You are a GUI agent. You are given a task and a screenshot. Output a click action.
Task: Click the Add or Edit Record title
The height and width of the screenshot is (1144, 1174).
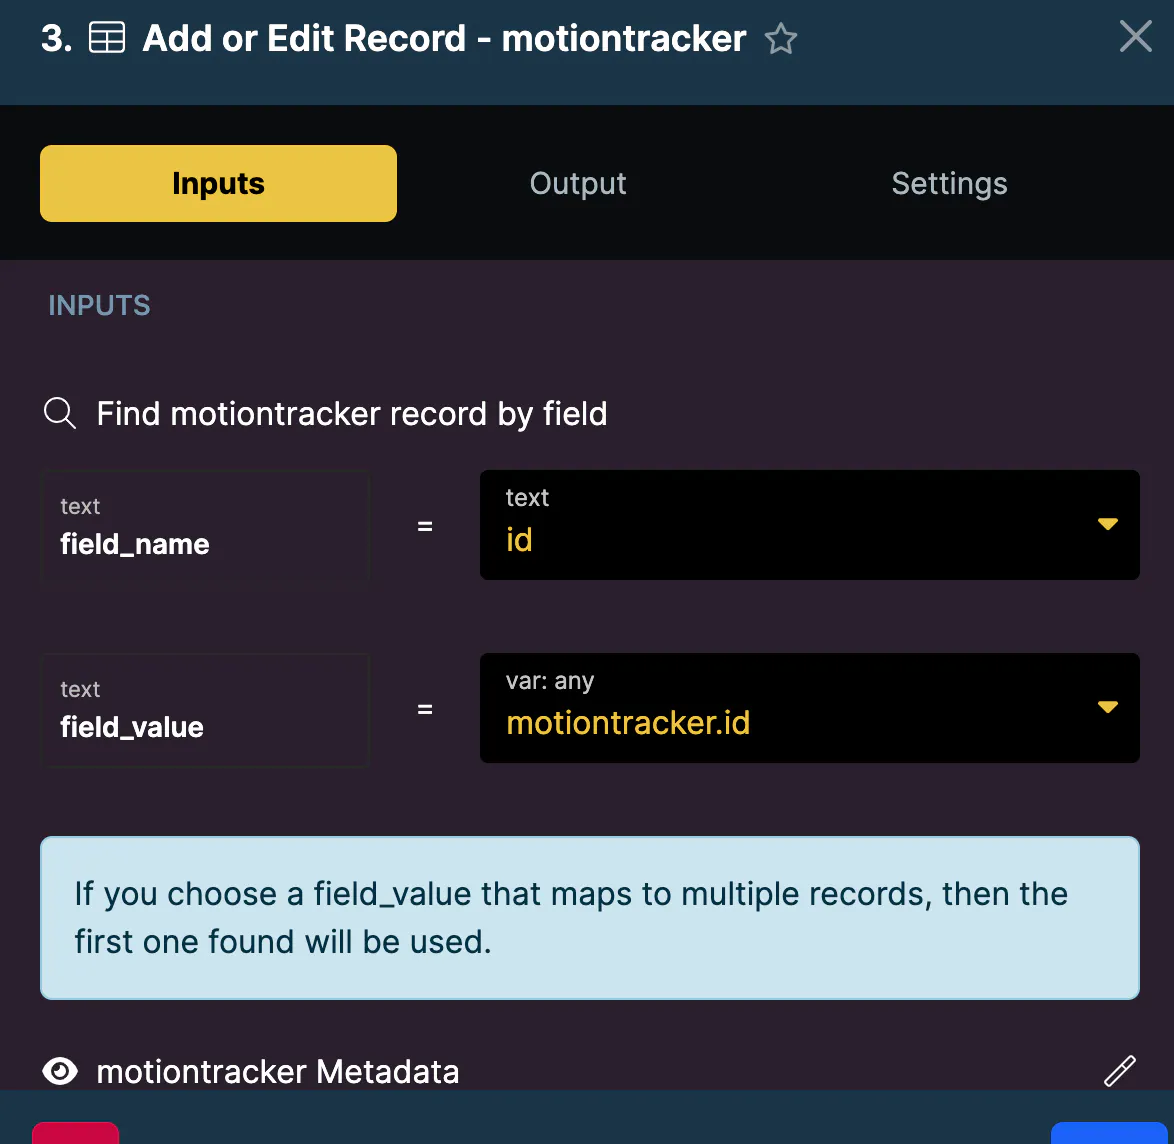click(x=444, y=39)
